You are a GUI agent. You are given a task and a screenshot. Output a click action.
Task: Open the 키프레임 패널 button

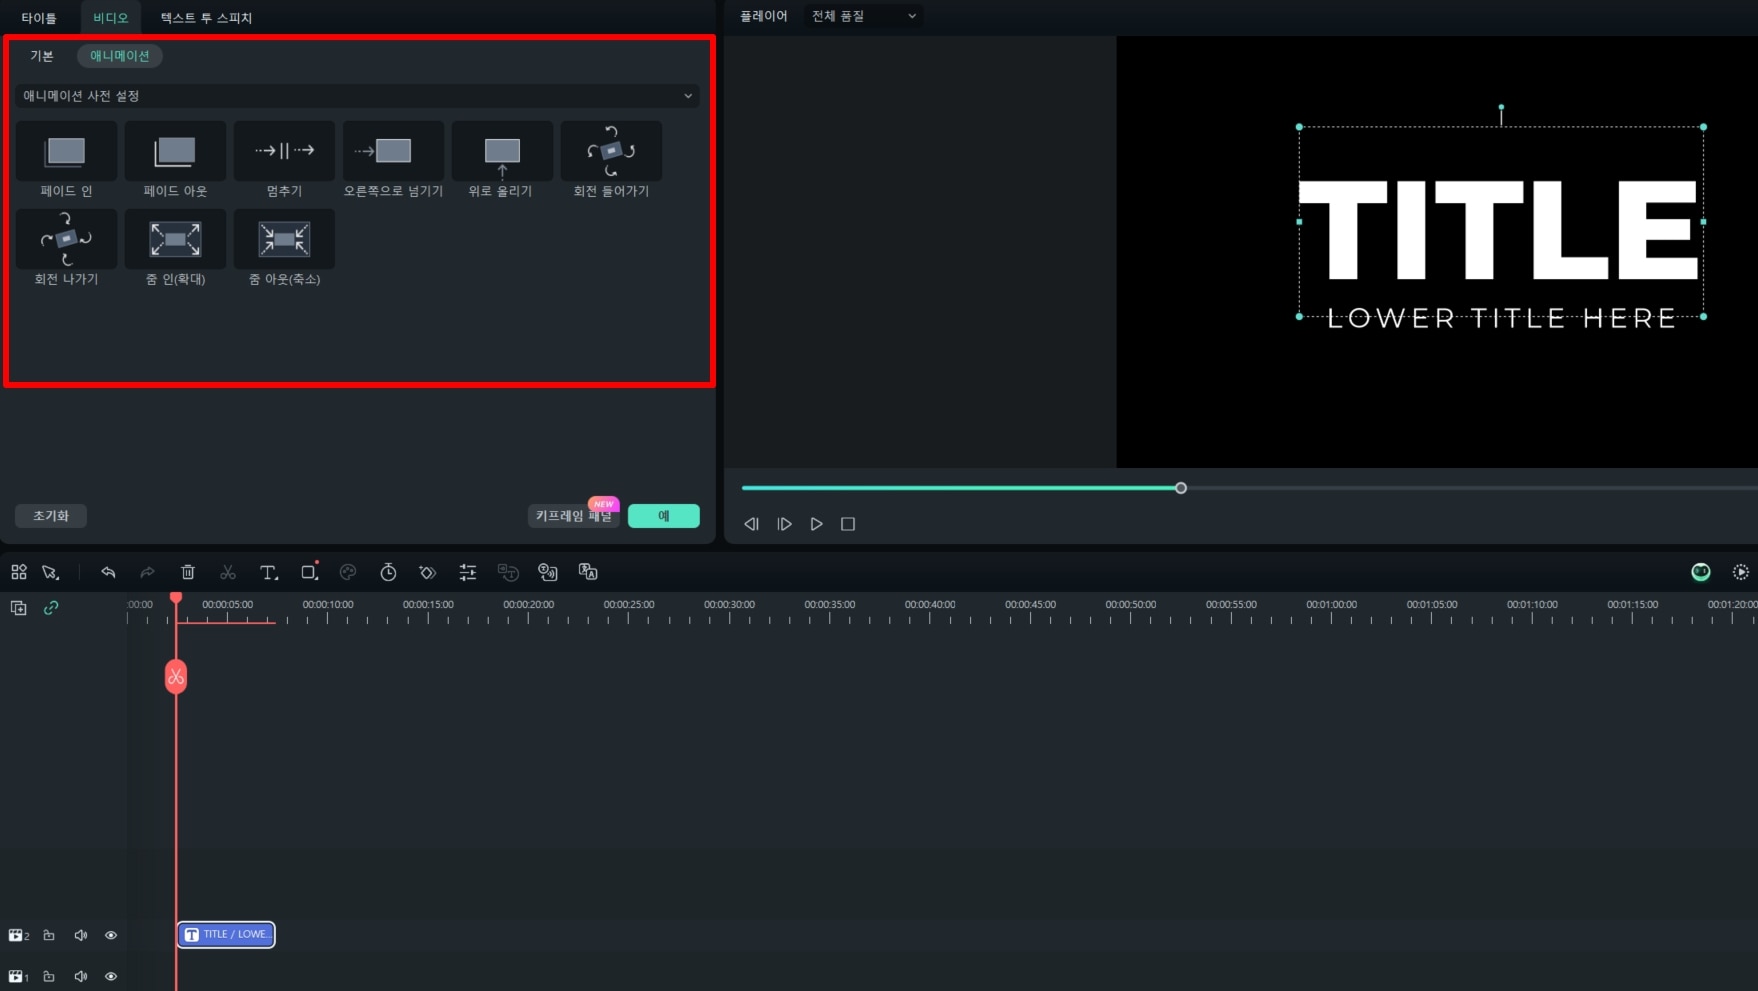pyautogui.click(x=573, y=516)
